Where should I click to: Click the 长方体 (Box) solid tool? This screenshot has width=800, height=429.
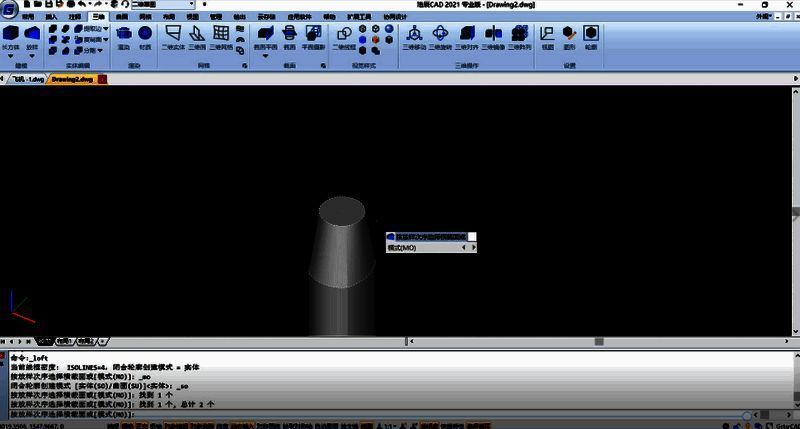click(11, 37)
